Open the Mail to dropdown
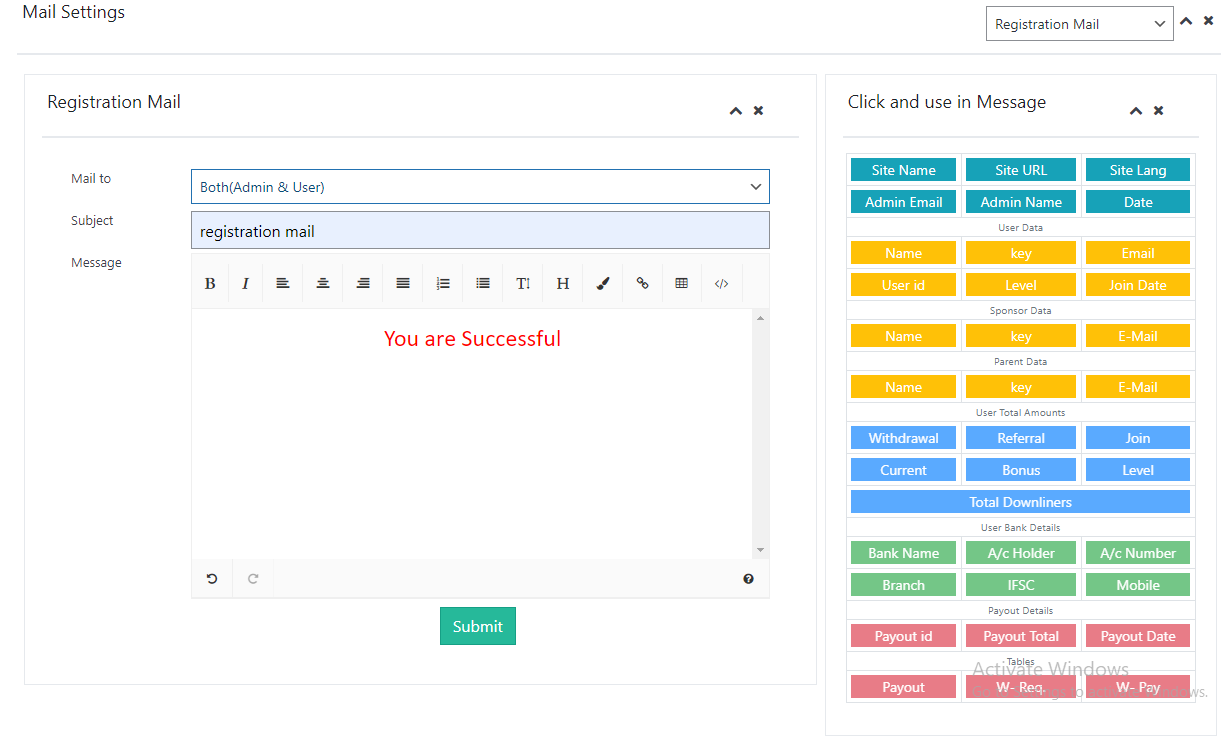The image size is (1221, 739). coord(480,187)
